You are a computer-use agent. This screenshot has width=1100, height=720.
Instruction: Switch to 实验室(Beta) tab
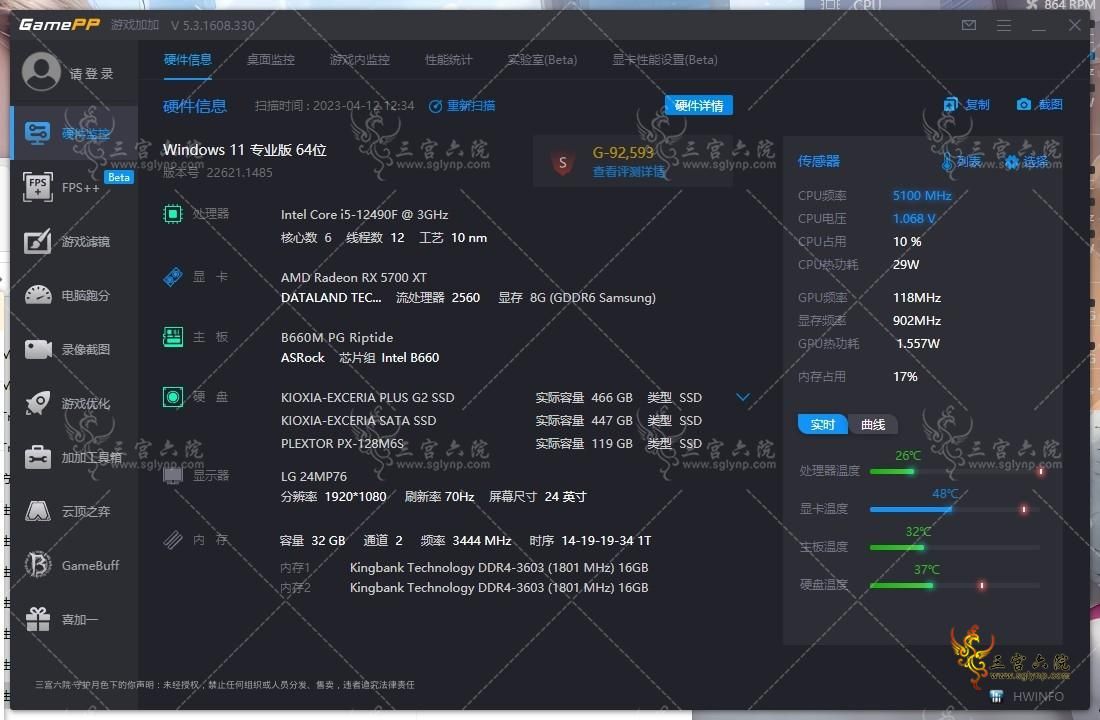542,60
